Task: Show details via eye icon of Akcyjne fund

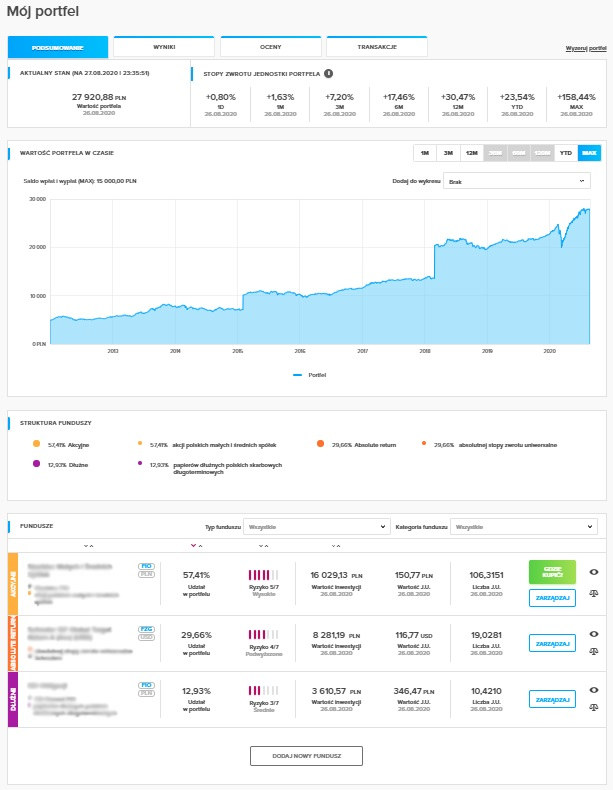Action: (593, 572)
